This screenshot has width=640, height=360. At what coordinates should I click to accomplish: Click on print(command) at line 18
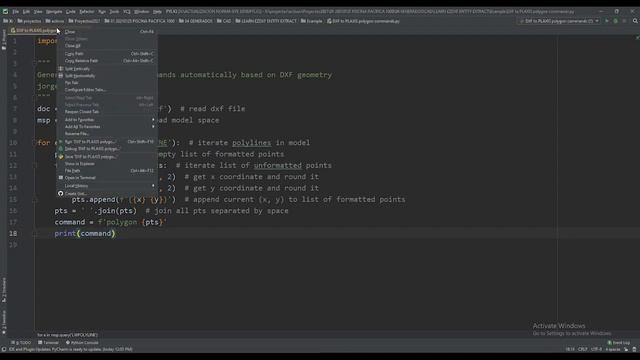coord(85,233)
